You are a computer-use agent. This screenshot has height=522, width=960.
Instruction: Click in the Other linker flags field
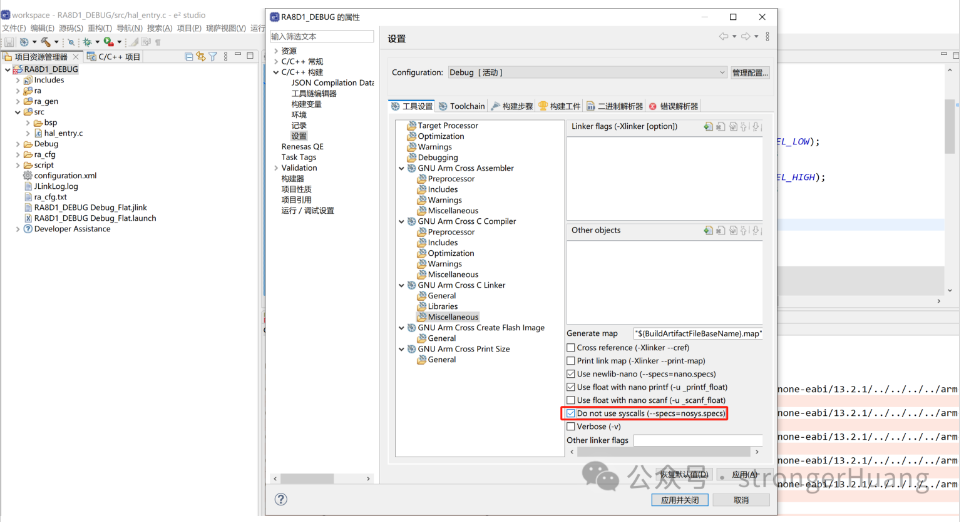point(698,440)
